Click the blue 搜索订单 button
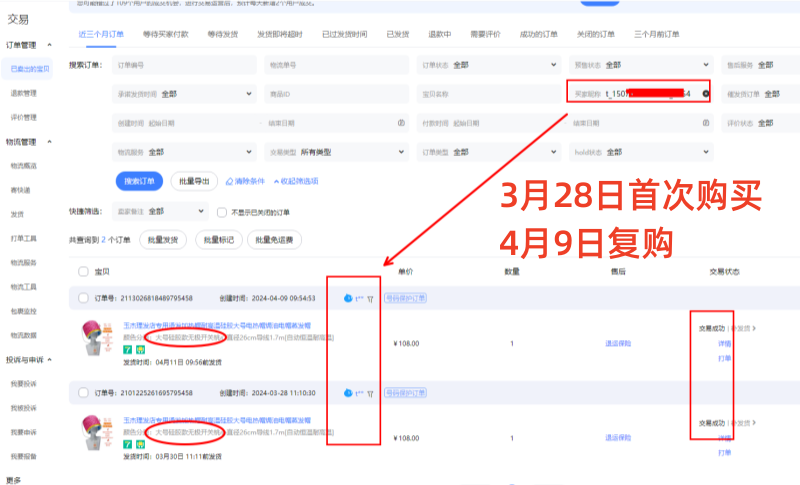 click(x=139, y=181)
